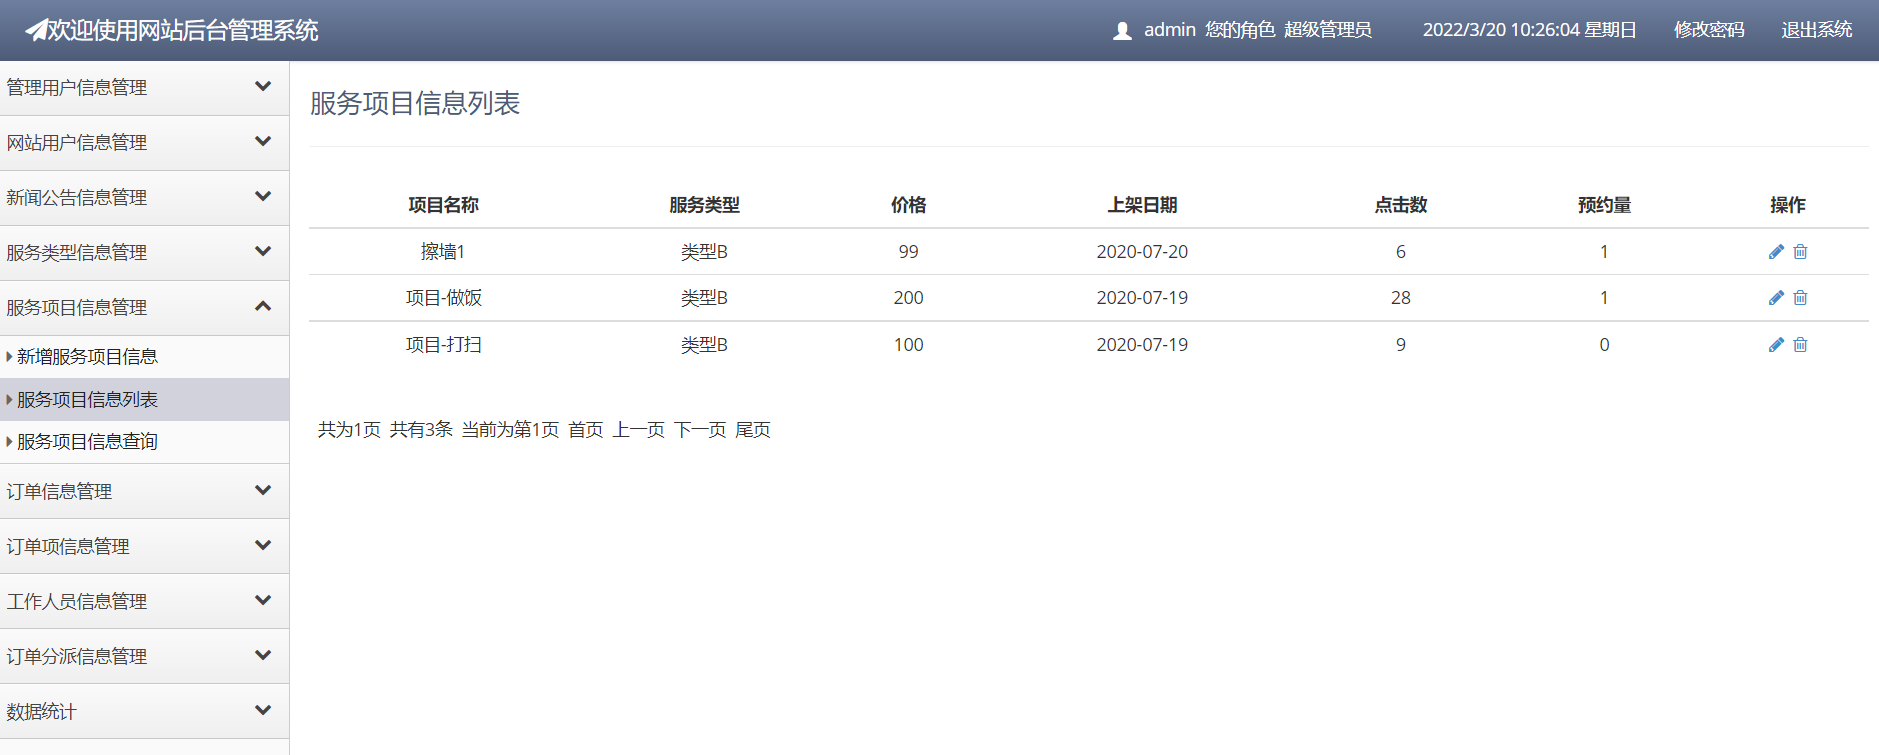Click the paper plane logo icon
This screenshot has width=1879, height=755.
(36, 31)
